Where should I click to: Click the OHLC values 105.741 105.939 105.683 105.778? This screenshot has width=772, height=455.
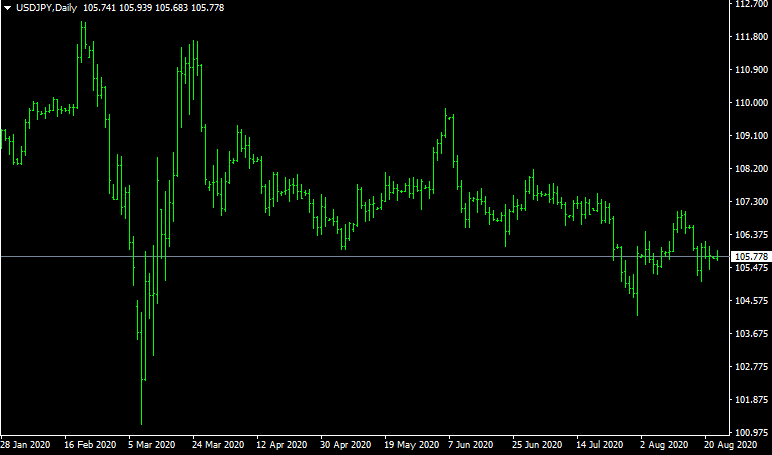click(x=154, y=8)
